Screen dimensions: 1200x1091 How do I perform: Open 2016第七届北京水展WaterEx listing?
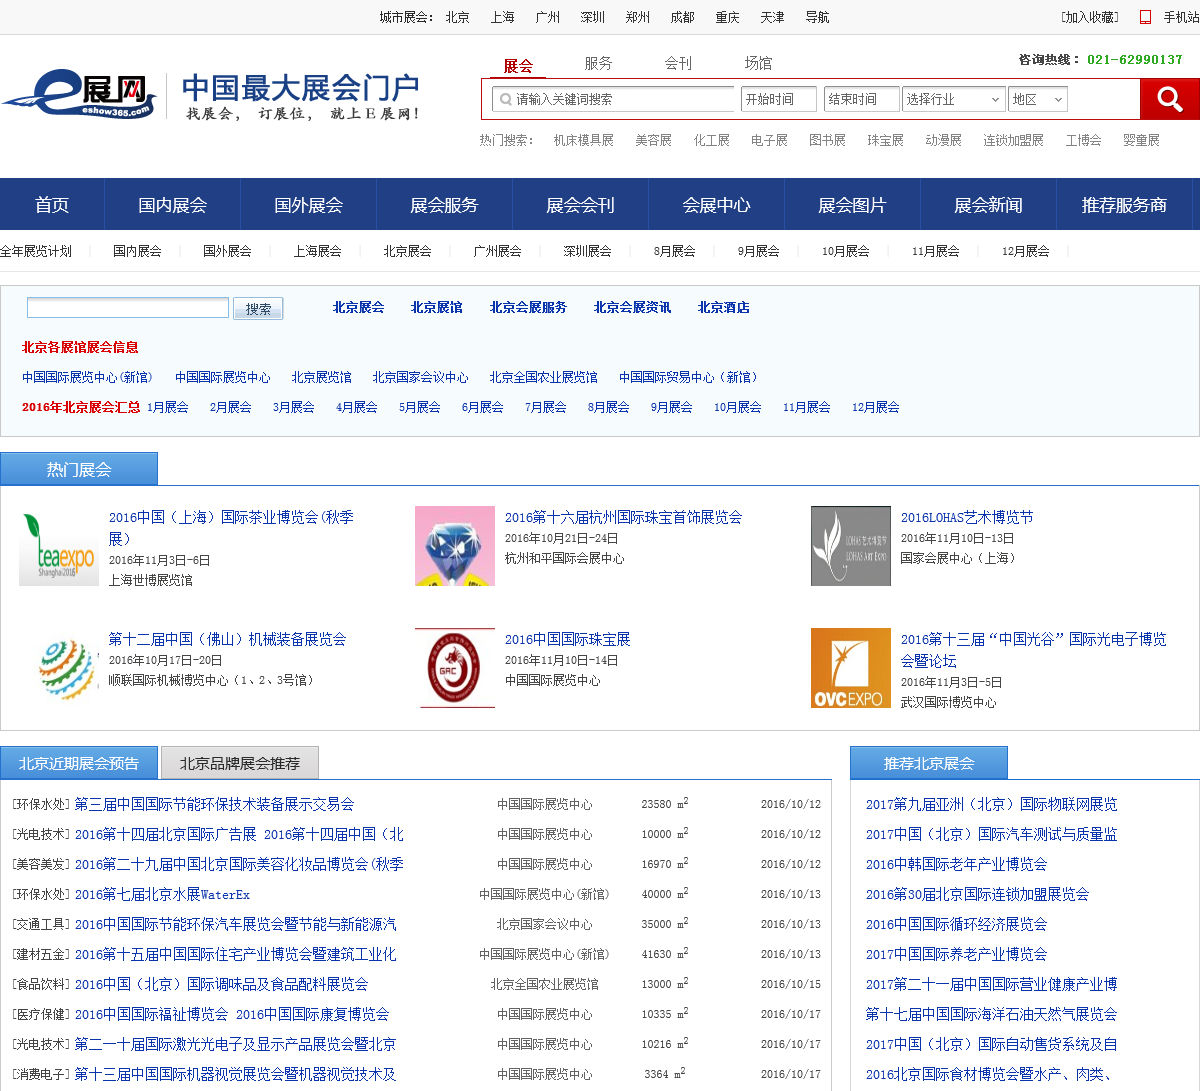[163, 894]
